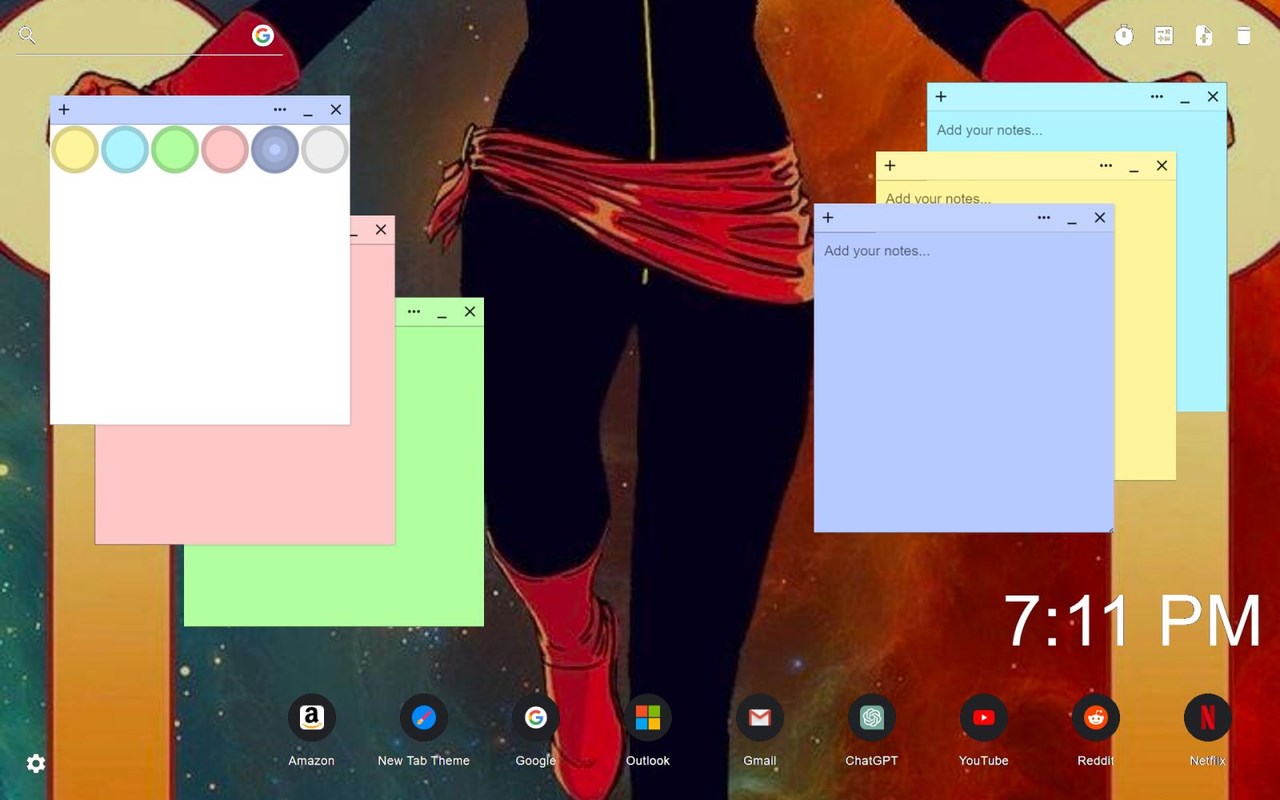Click the trash bin icon
1280x800 pixels.
click(1244, 36)
